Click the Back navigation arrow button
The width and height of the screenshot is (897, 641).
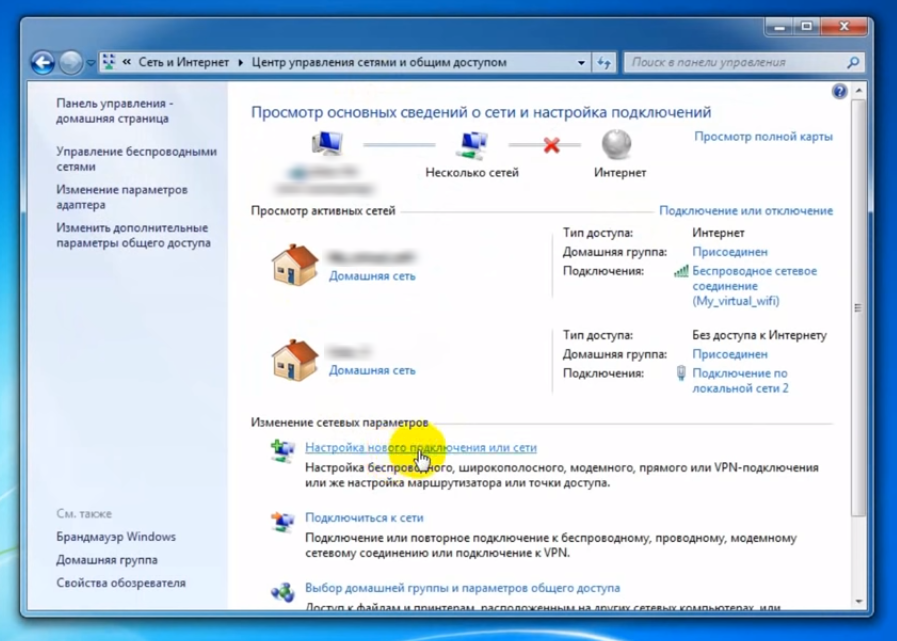pos(43,62)
